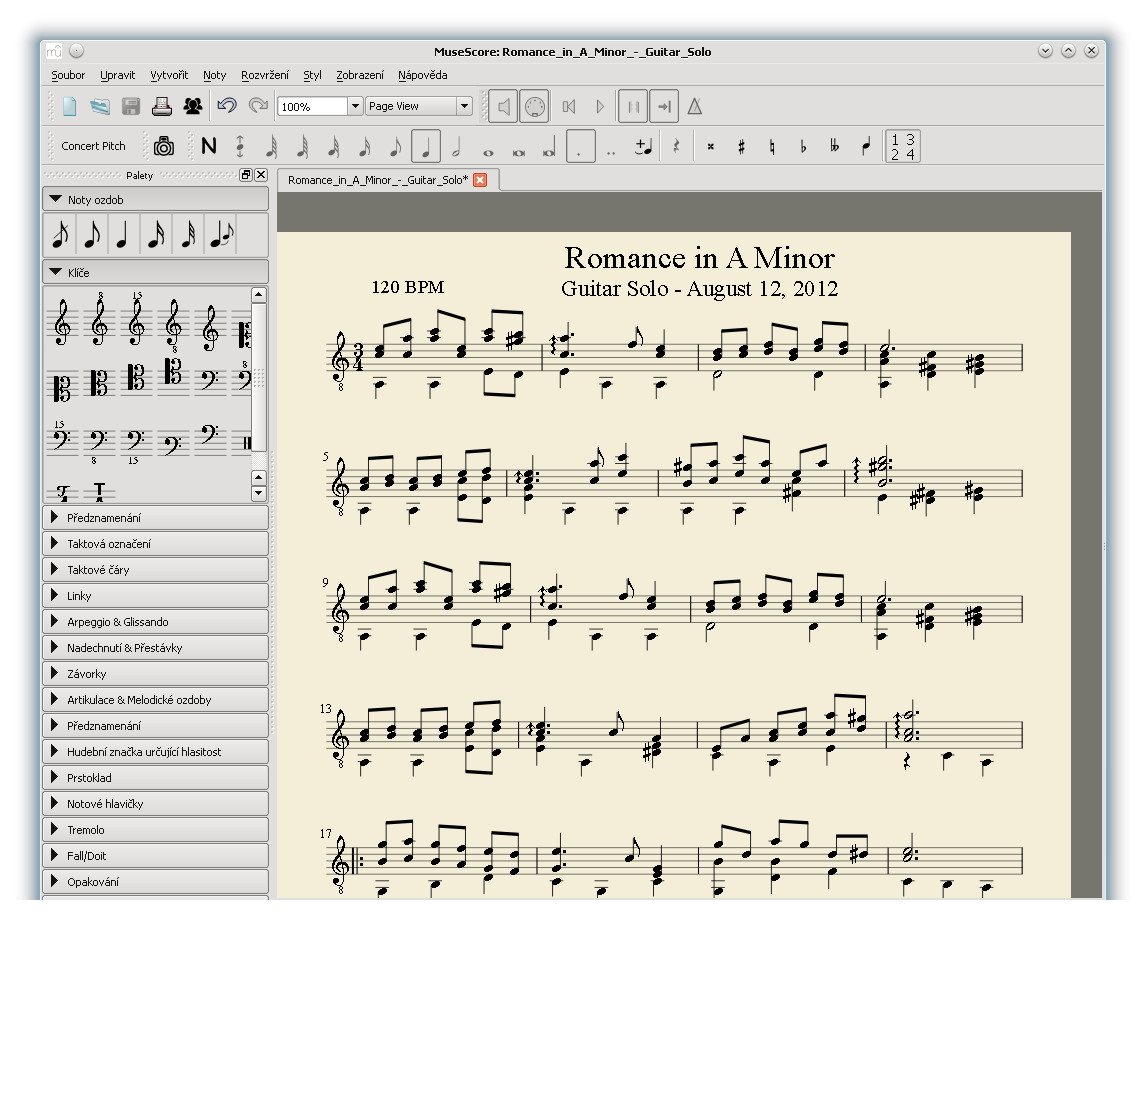Apply the double sharp accidental
The image size is (1146, 1093).
coord(710,147)
